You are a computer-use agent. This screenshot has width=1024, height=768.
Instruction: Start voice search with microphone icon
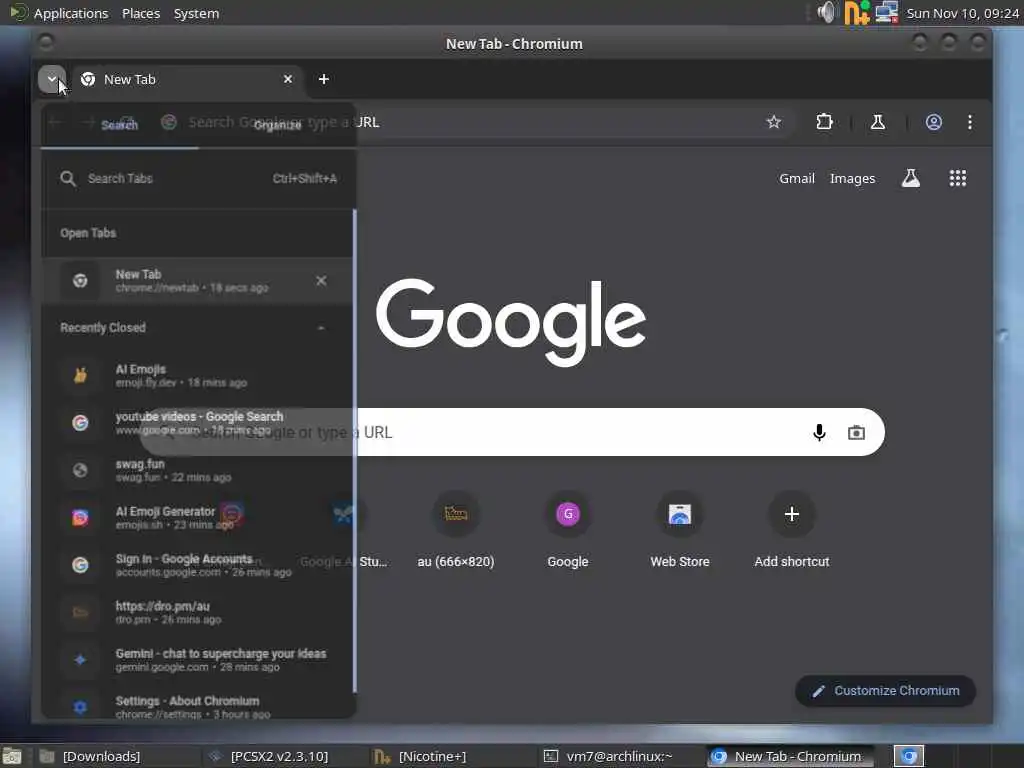coord(819,432)
